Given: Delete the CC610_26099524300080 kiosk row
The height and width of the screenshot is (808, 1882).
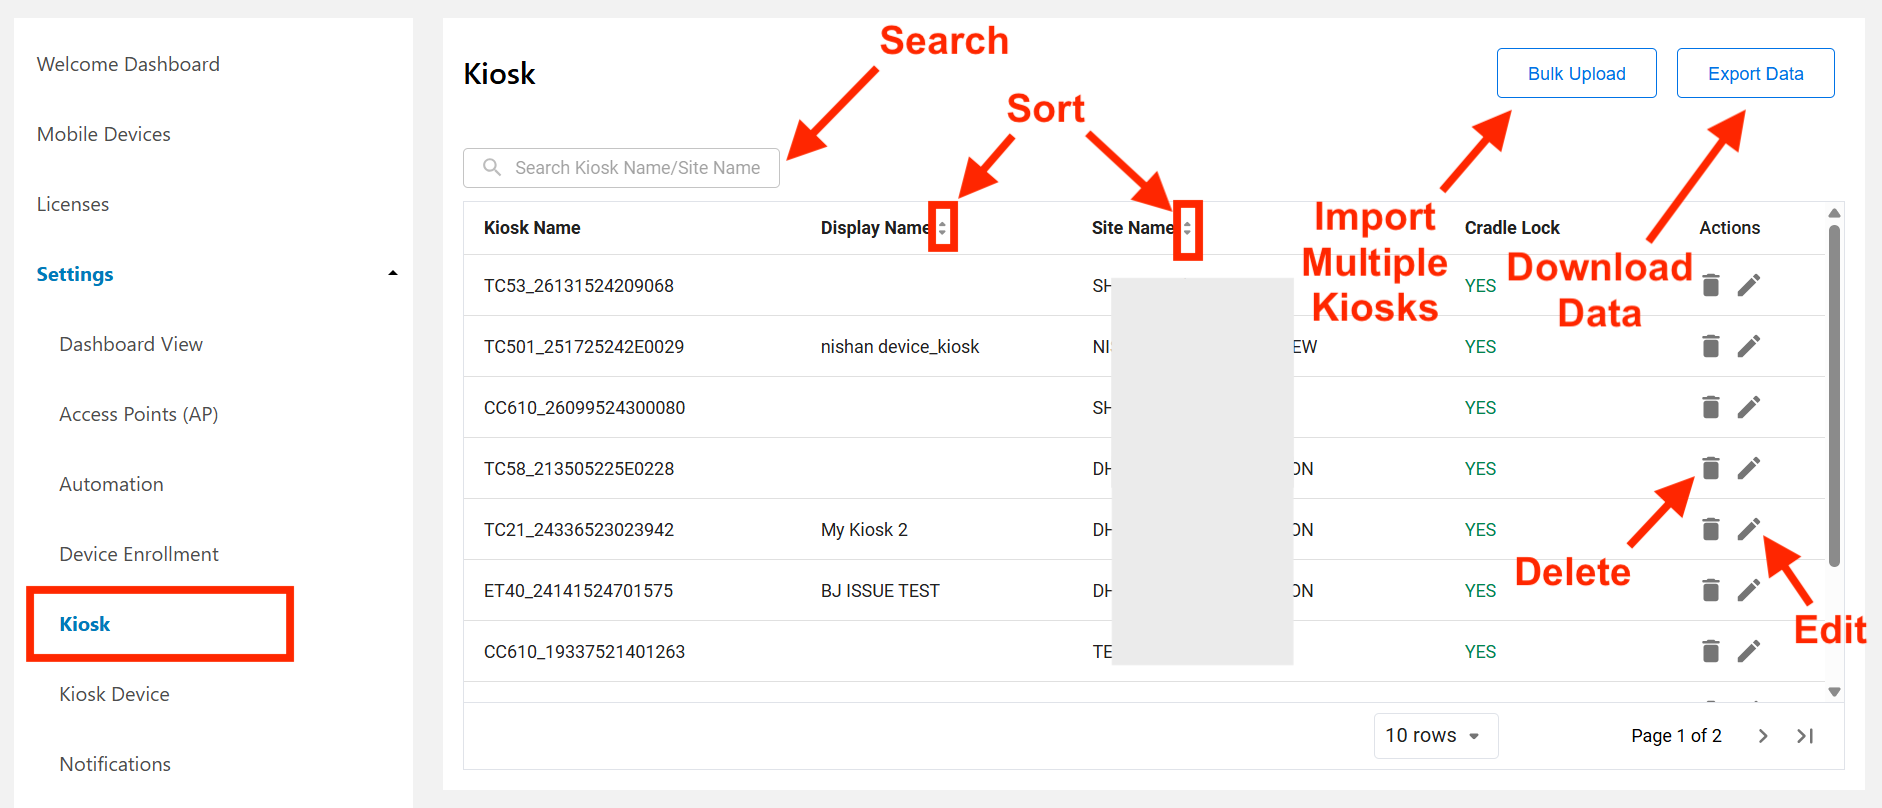Looking at the screenshot, I should click(x=1711, y=408).
